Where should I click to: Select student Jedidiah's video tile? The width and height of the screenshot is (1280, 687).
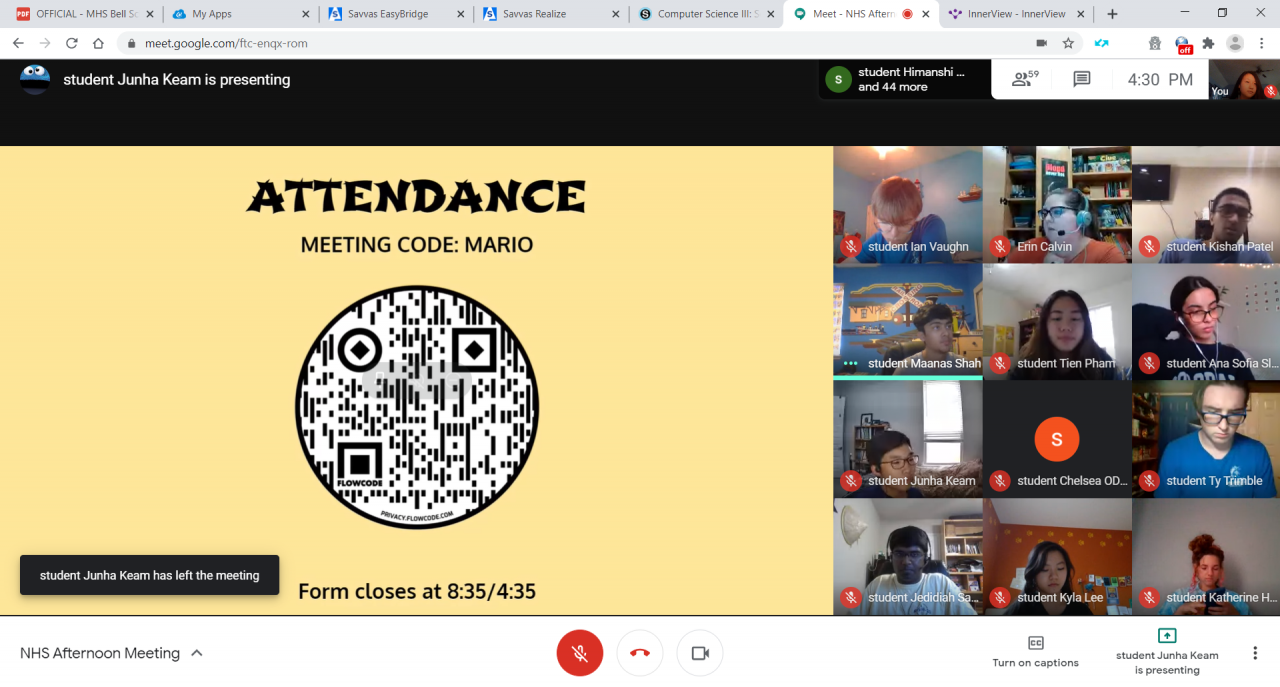pos(908,557)
